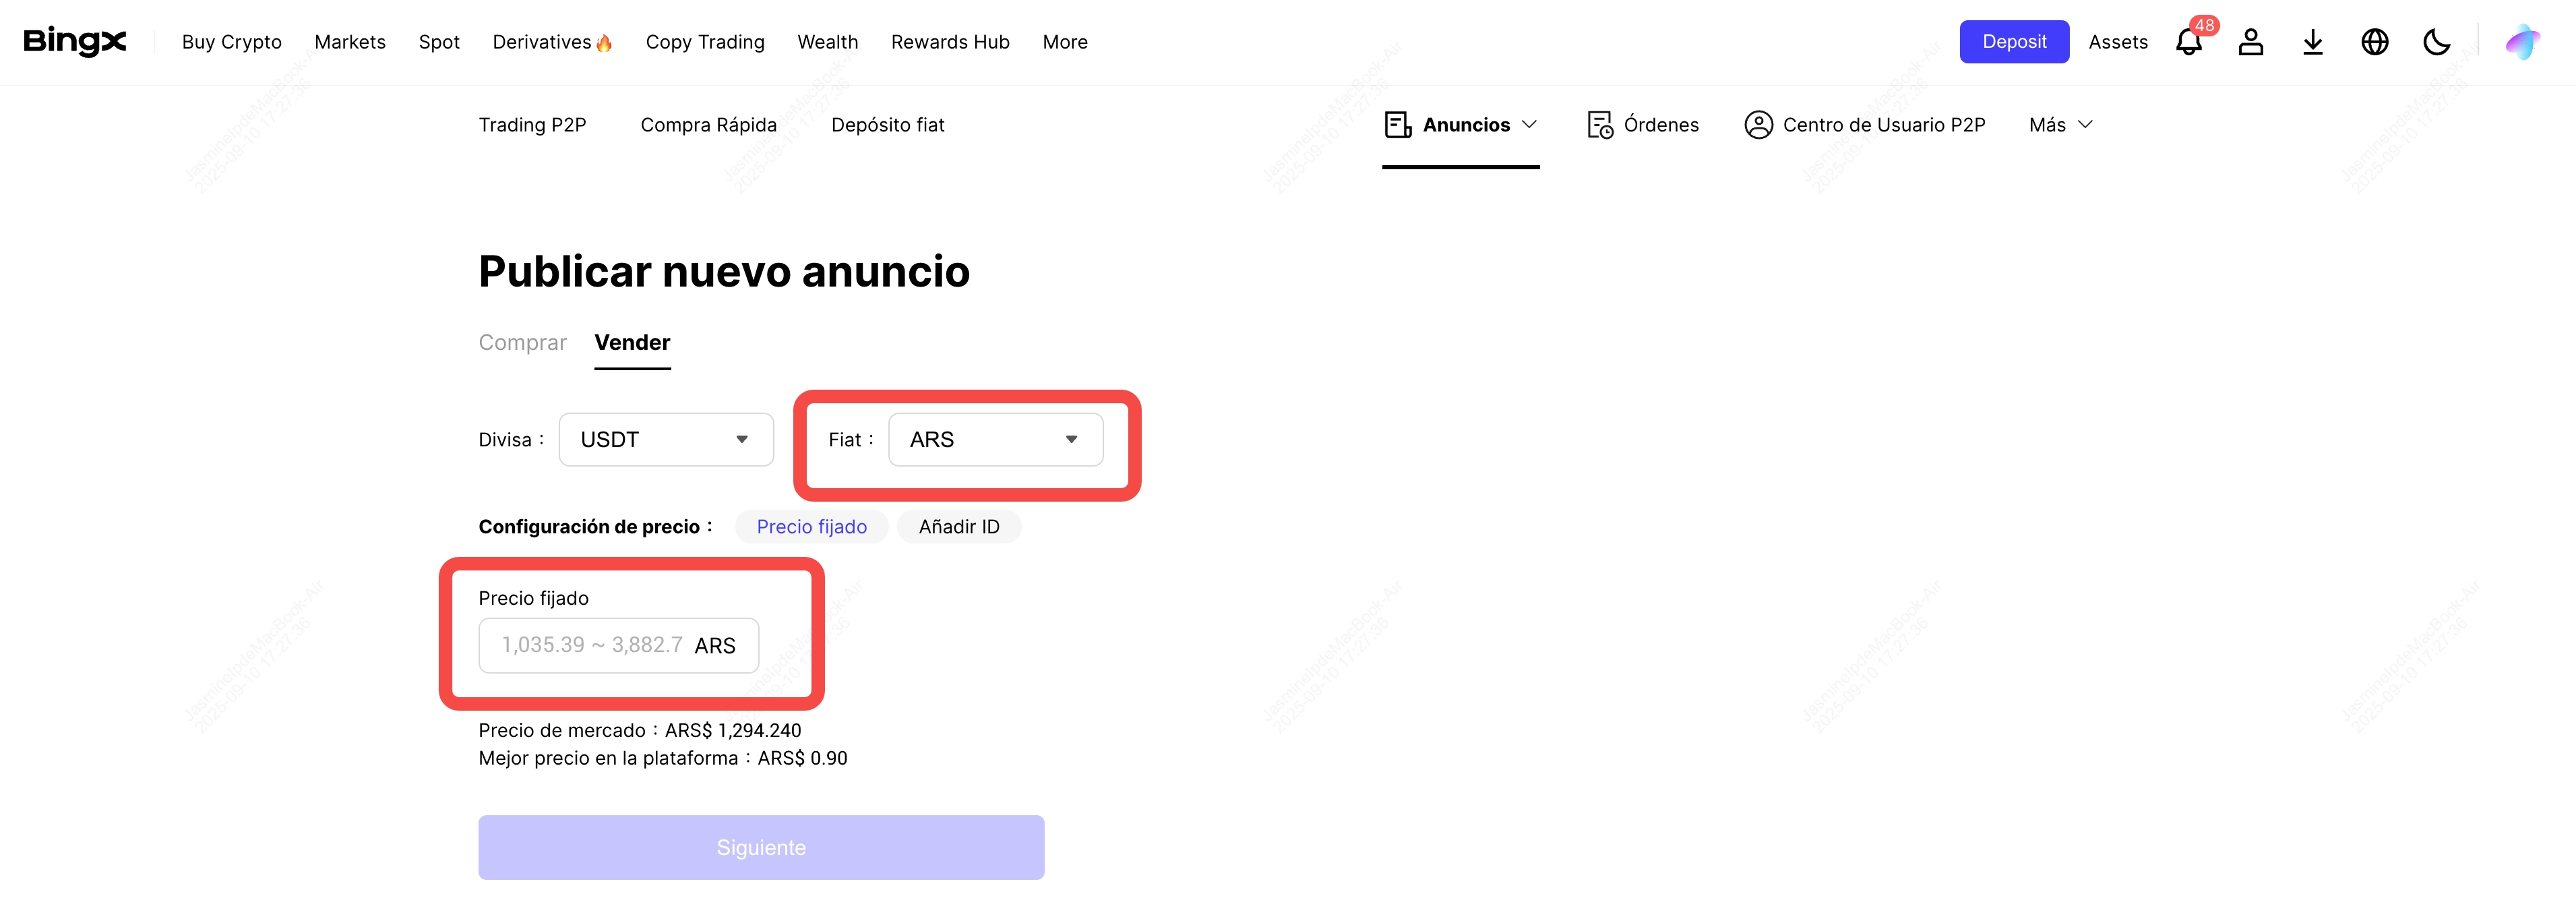Toggle dark mode moon icon

coord(2436,42)
